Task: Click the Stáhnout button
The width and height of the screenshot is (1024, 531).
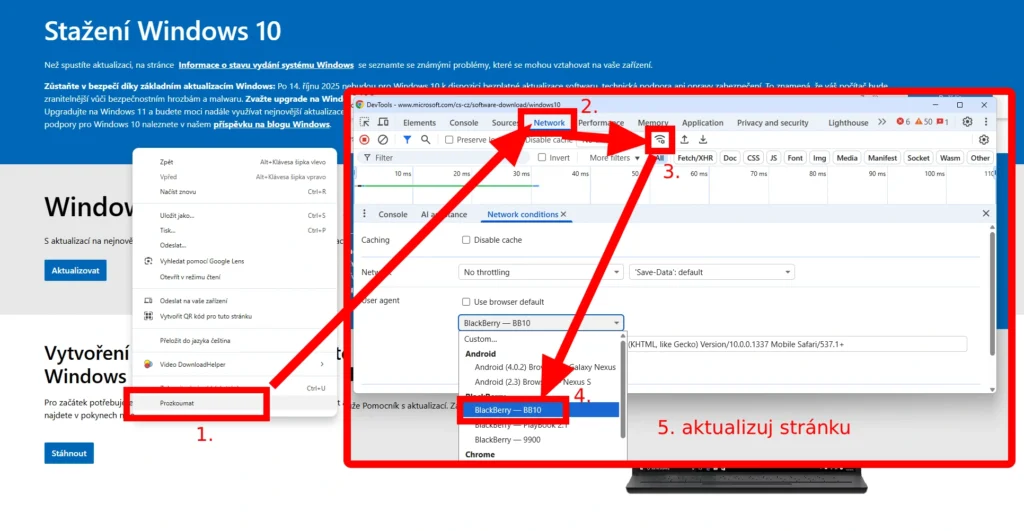Action: 69,453
